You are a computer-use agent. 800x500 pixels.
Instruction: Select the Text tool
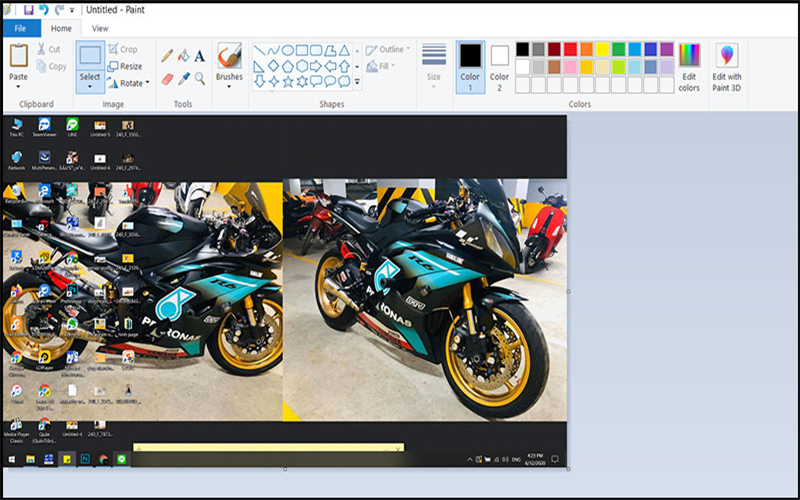[x=199, y=56]
